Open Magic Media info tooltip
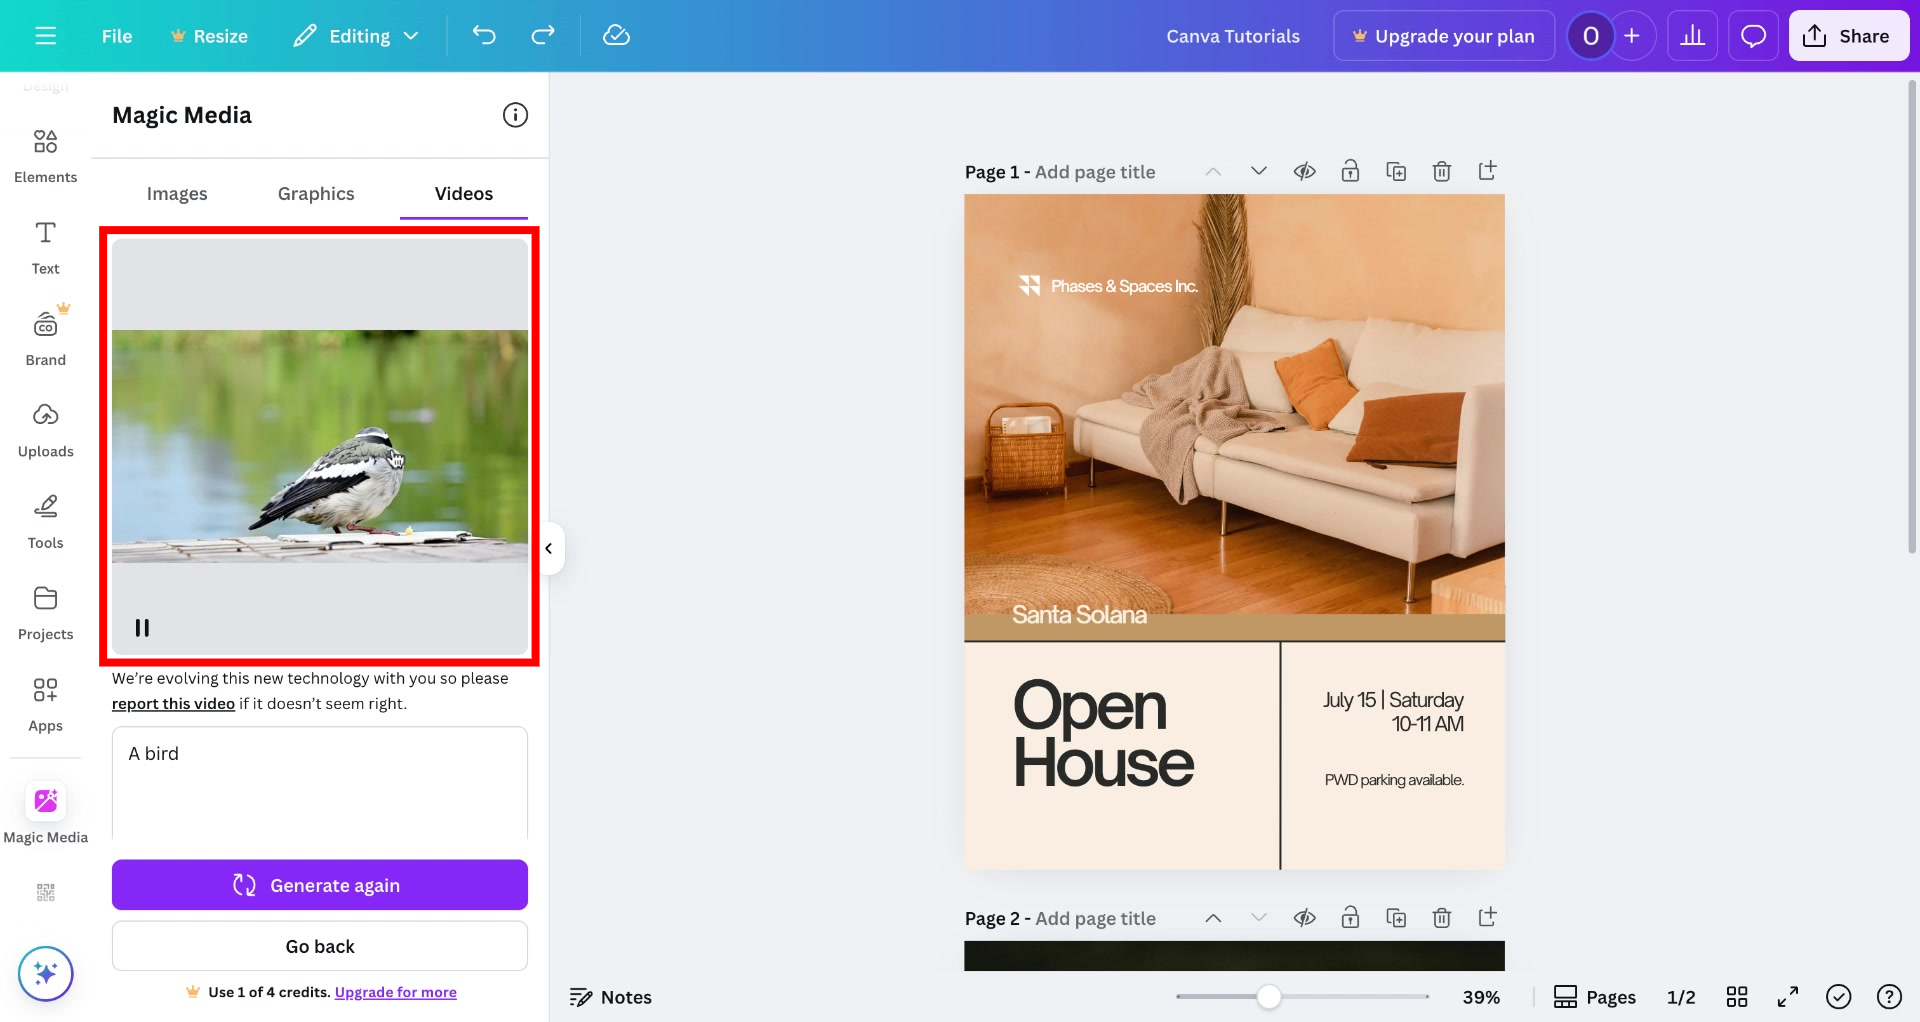 [515, 114]
